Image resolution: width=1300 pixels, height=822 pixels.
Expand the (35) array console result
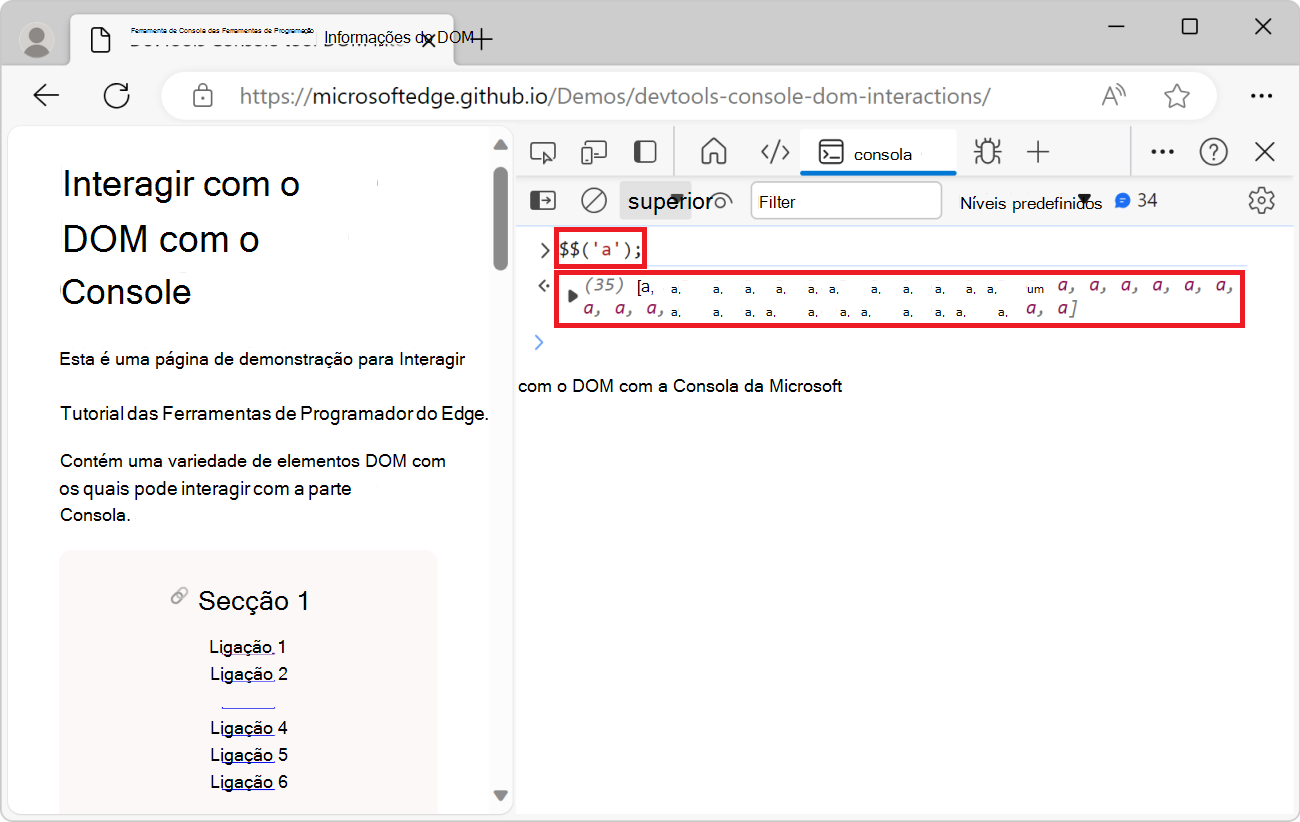click(x=573, y=295)
